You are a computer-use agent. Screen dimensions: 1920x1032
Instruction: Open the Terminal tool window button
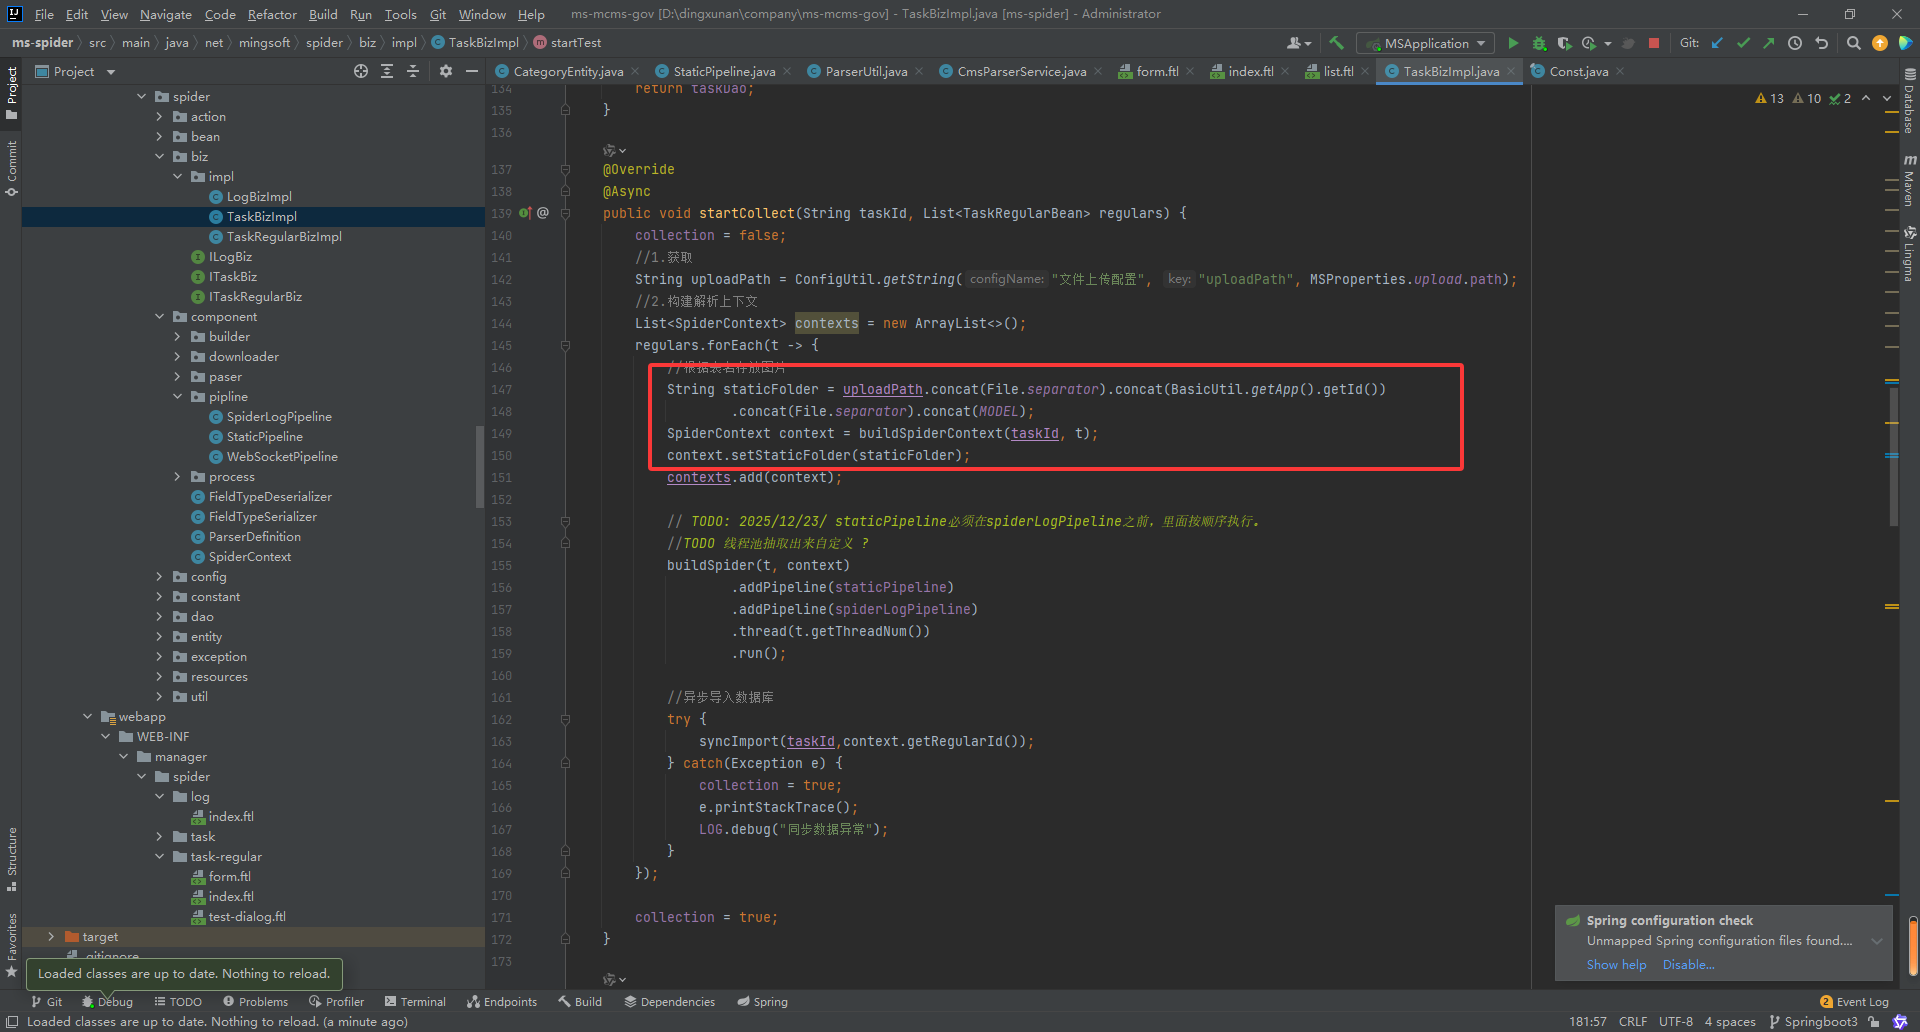pyautogui.click(x=415, y=1001)
